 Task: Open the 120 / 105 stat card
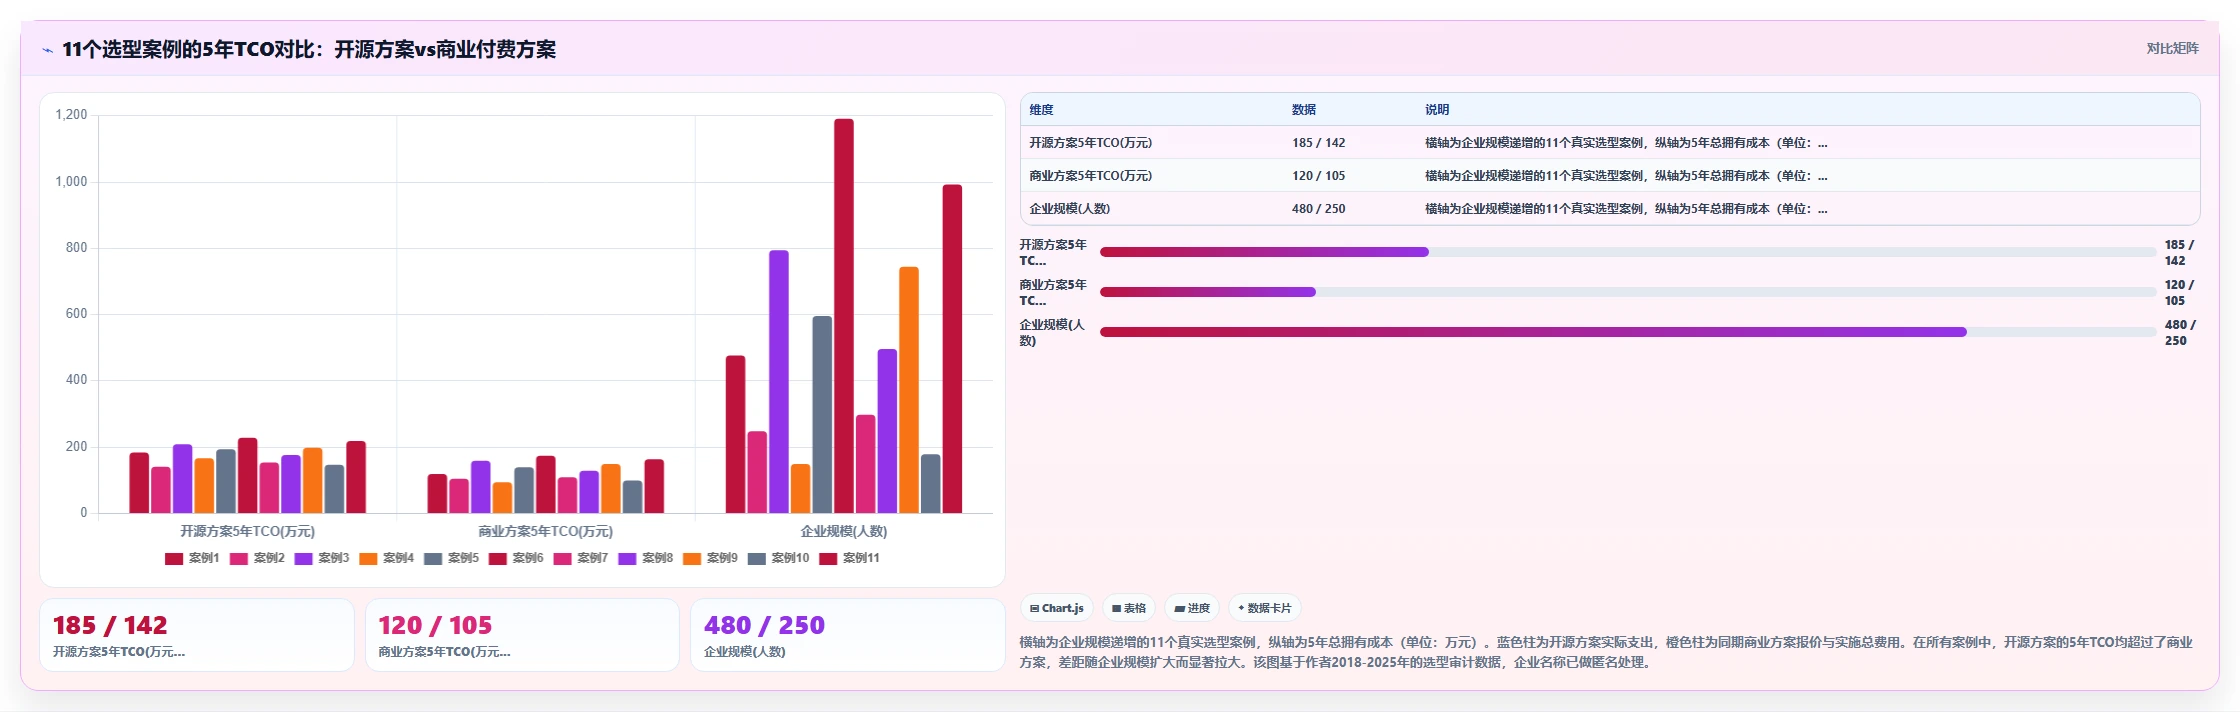[x=522, y=635]
